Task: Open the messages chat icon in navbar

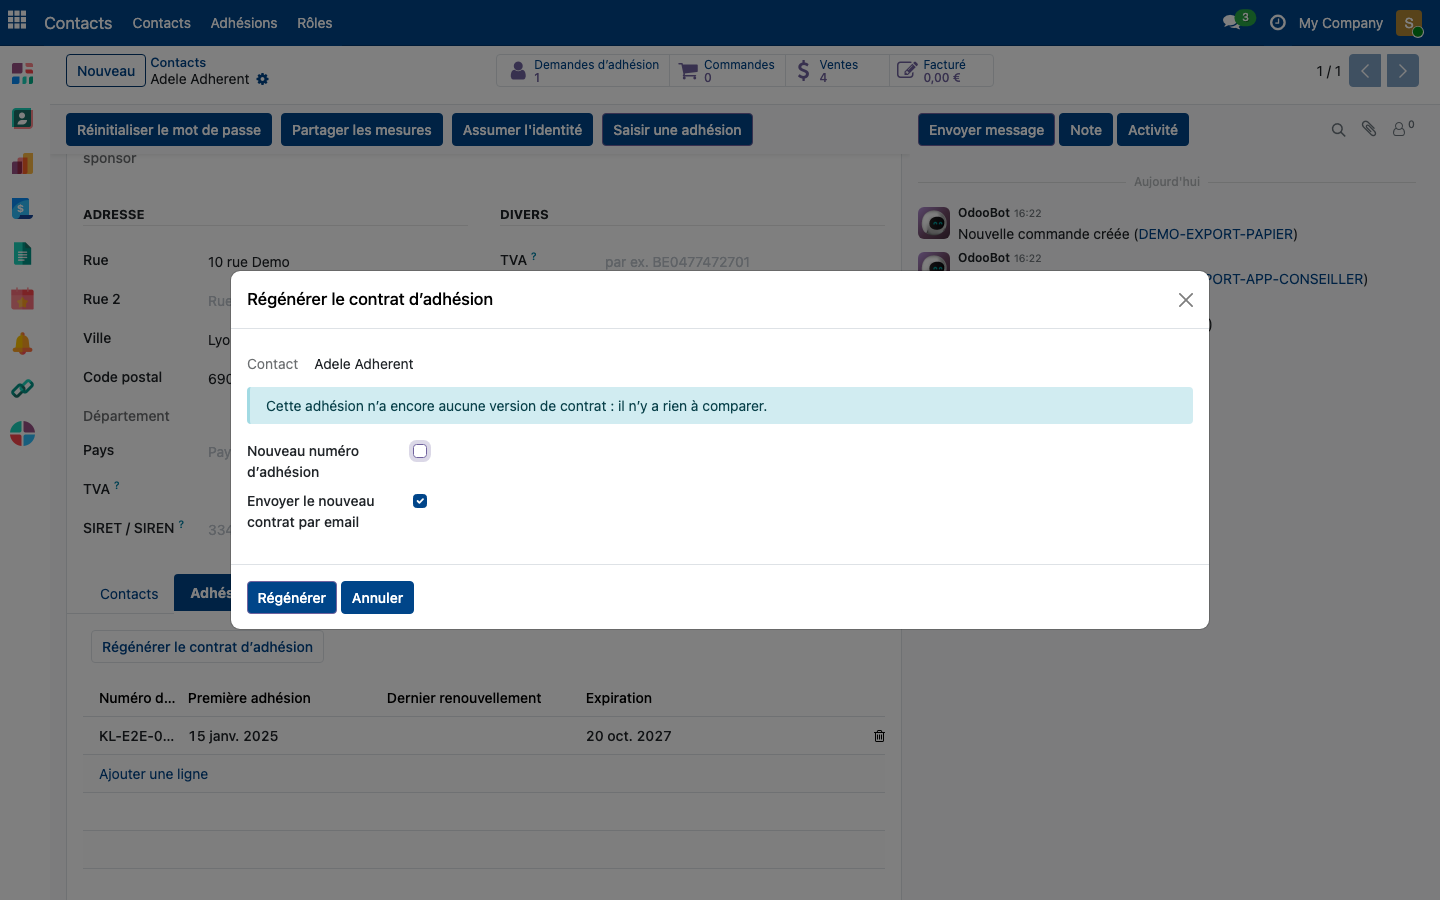Action: click(1232, 22)
